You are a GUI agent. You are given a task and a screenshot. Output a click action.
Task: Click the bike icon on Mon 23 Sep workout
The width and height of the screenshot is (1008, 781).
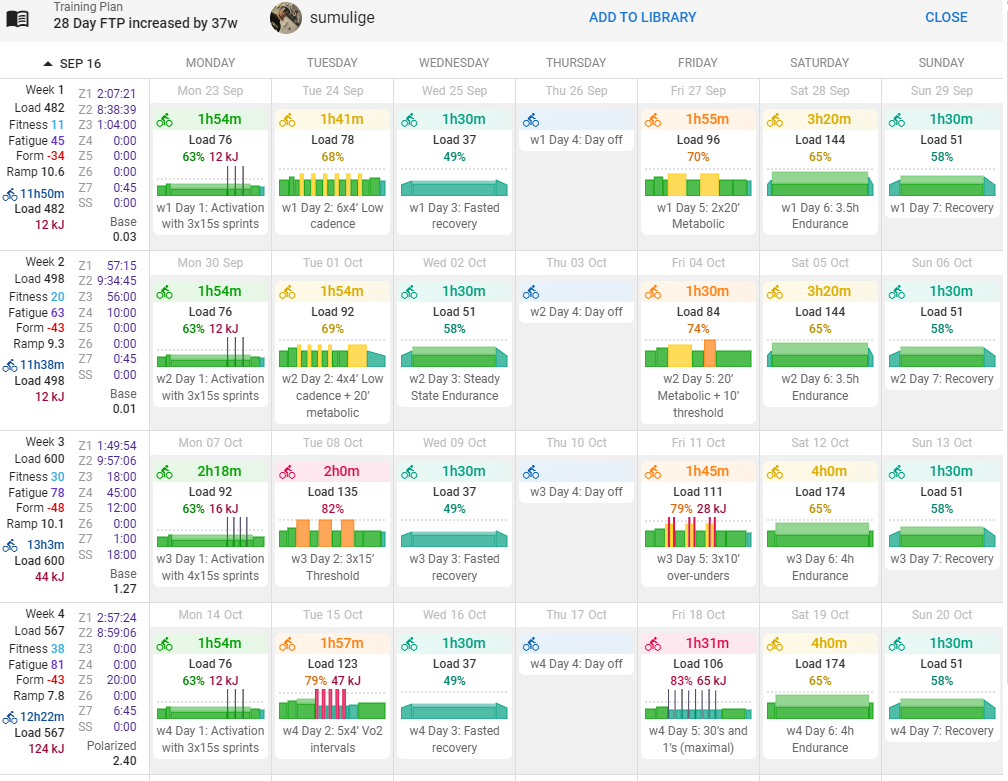click(165, 120)
